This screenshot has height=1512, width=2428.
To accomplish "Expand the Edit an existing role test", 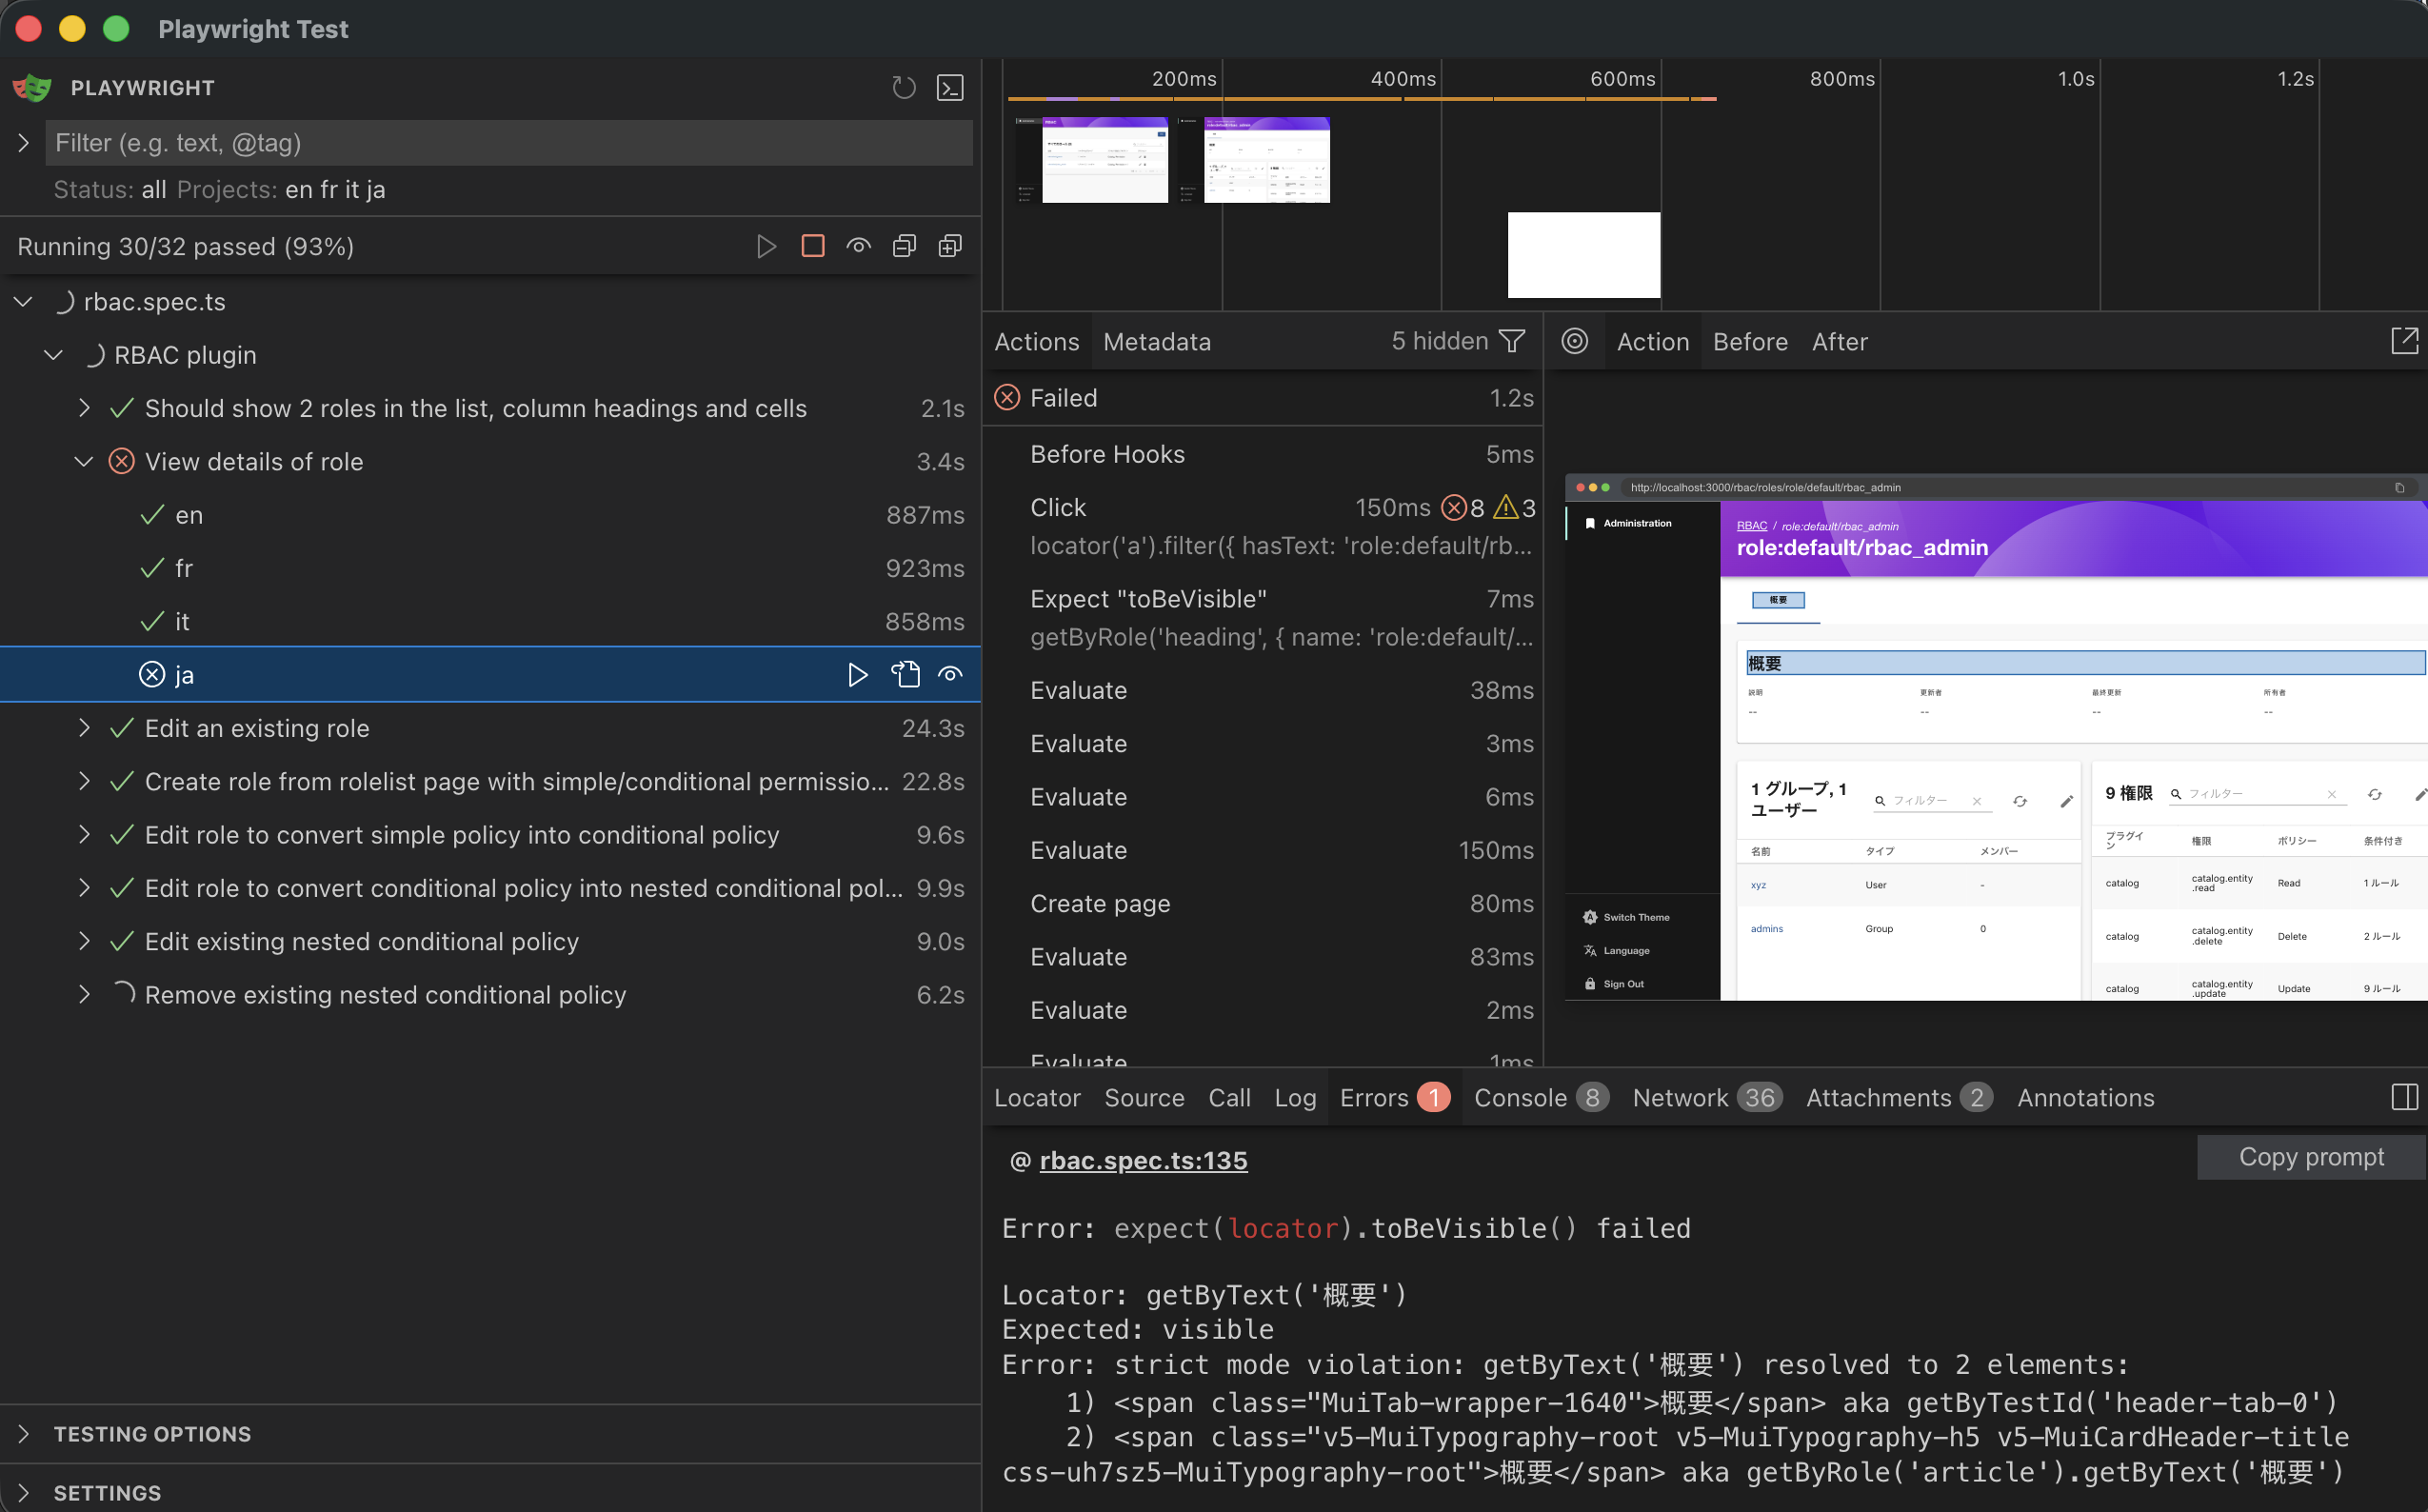I will (84, 728).
